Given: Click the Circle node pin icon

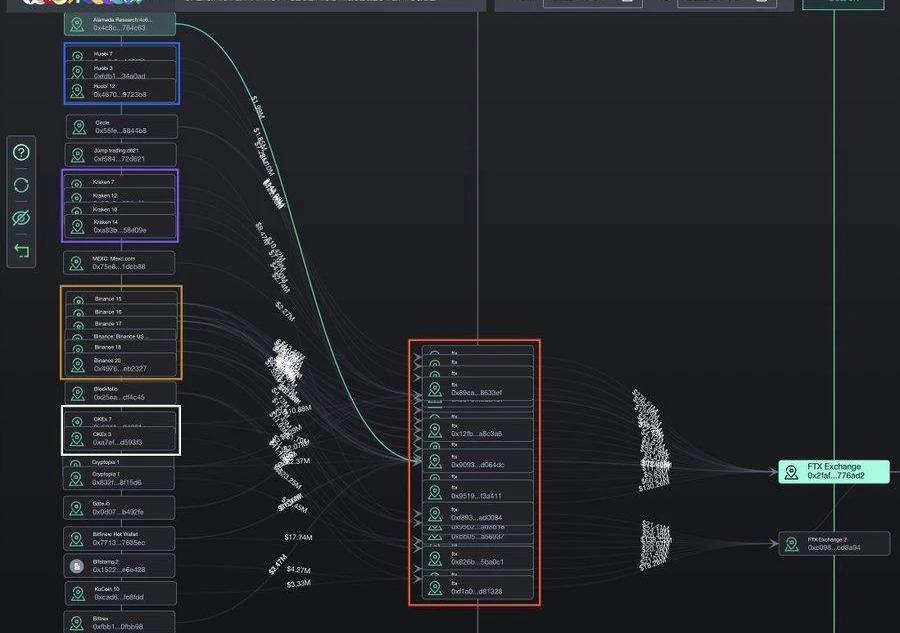Looking at the screenshot, I should (x=80, y=127).
